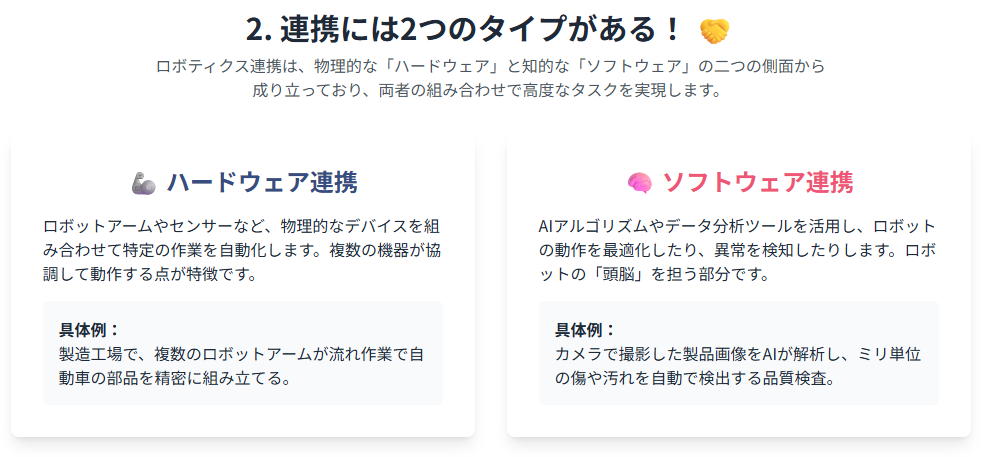This screenshot has height=457, width=986.
Task: Click the muscle arm emoji icon
Action: (143, 183)
